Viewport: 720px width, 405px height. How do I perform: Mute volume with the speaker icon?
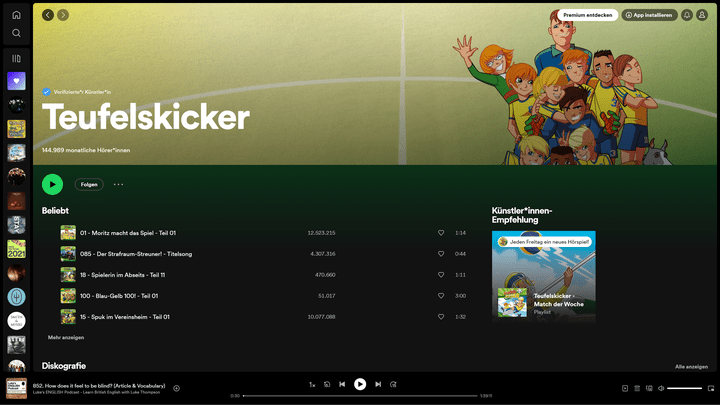pos(661,388)
